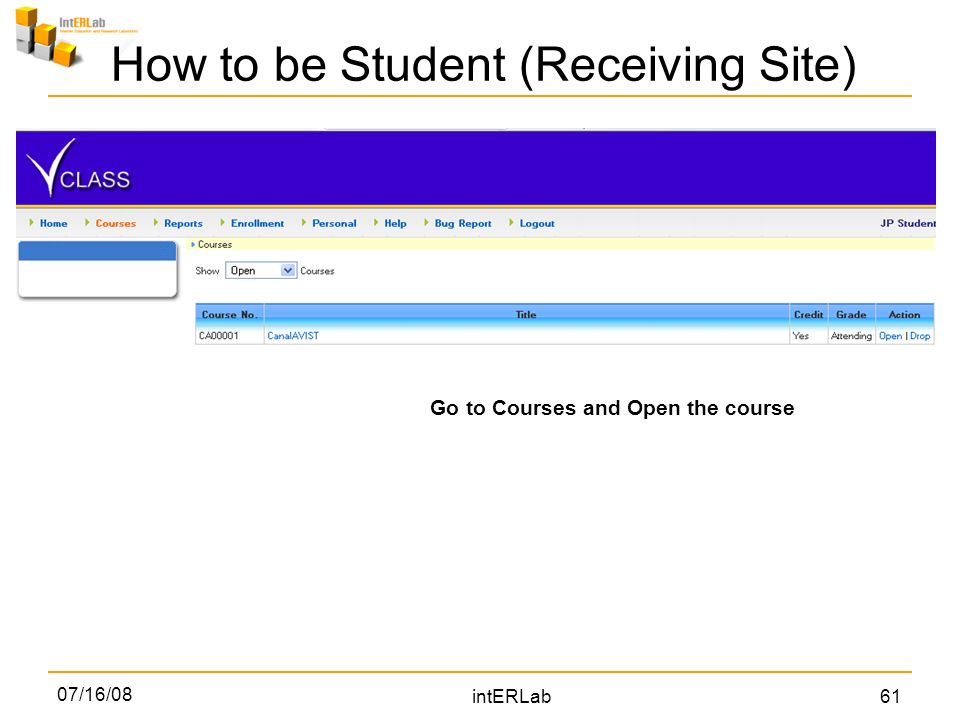The width and height of the screenshot is (960, 720).
Task: Click the JP Student user label
Action: pyautogui.click(x=908, y=223)
